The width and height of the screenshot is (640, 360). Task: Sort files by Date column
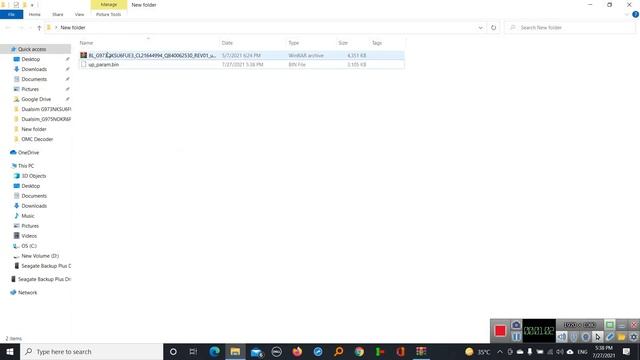227,43
